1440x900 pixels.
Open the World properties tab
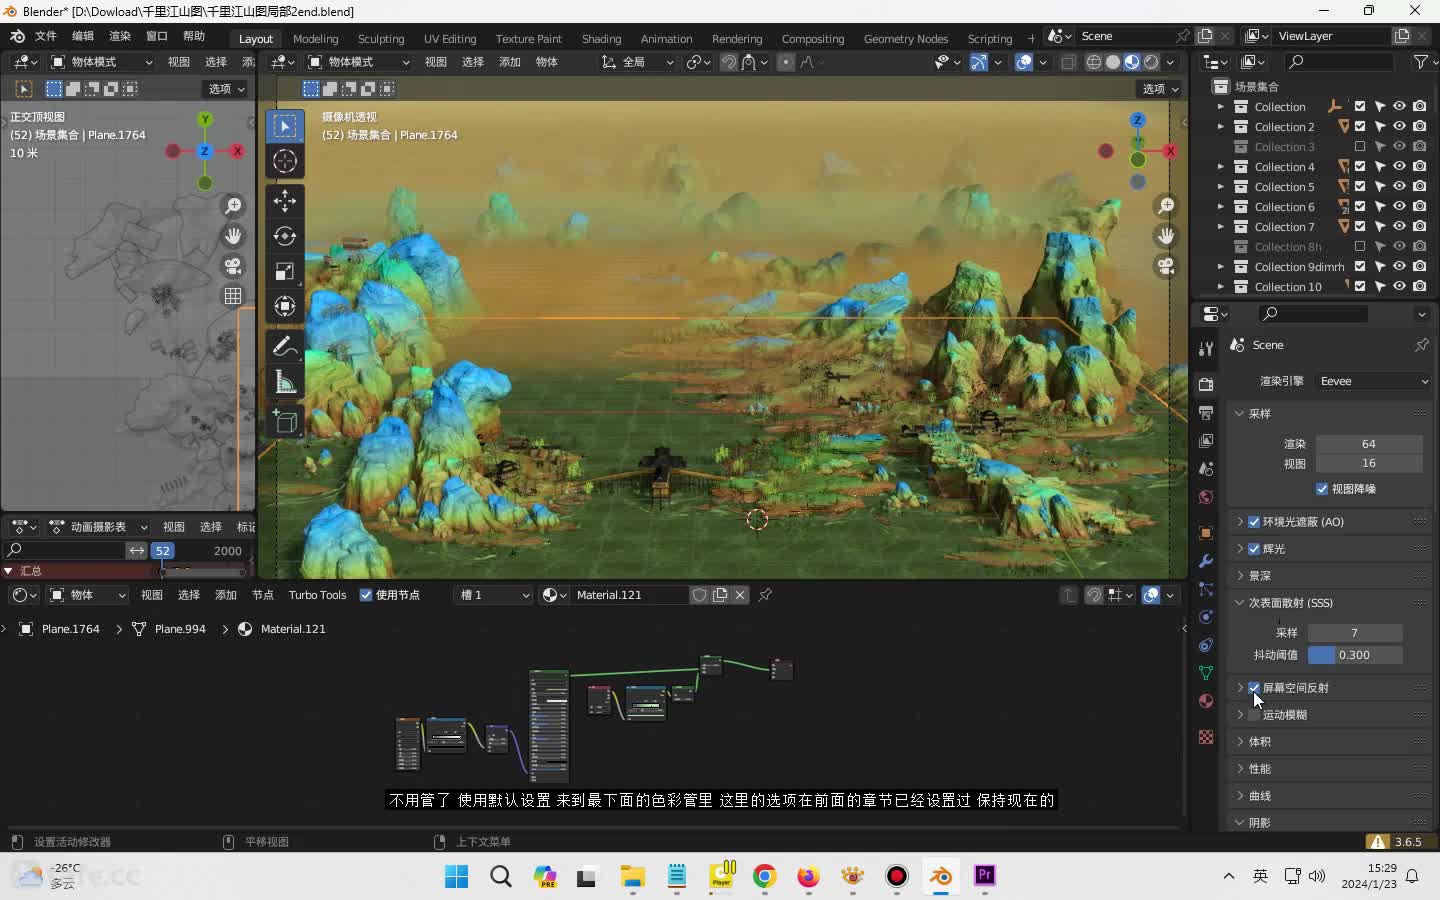[1206, 497]
